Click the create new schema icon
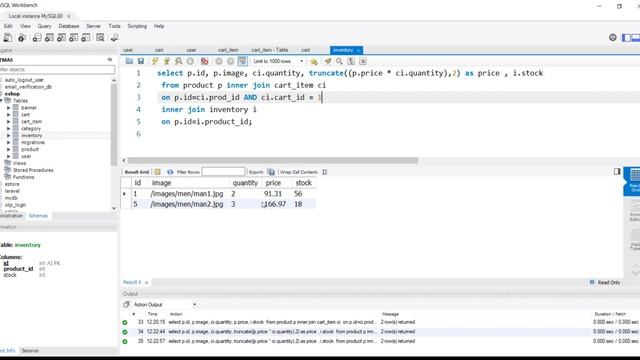Image resolution: width=640 pixels, height=360 pixels. pos(37,38)
